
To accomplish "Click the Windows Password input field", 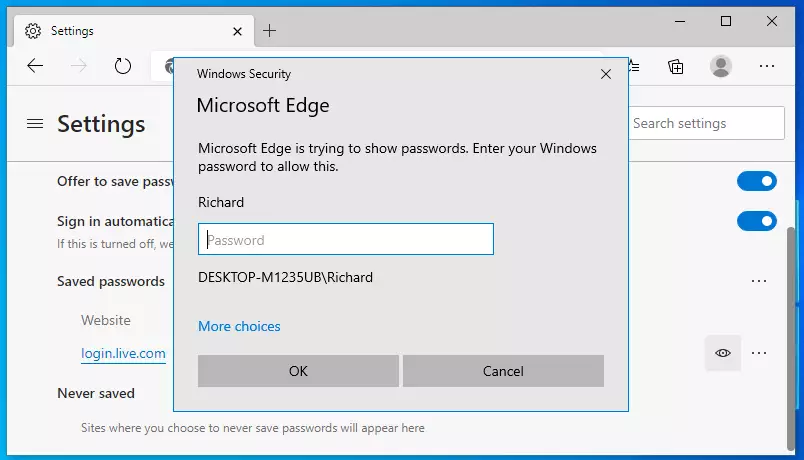I will point(346,239).
